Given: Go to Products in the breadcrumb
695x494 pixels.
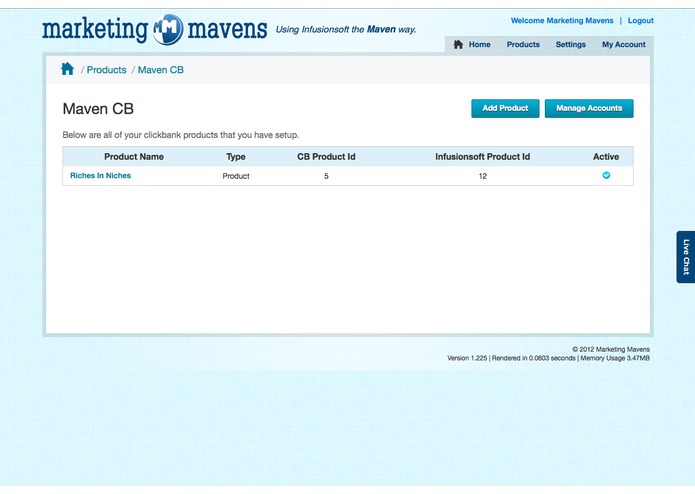Looking at the screenshot, I should coord(106,70).
